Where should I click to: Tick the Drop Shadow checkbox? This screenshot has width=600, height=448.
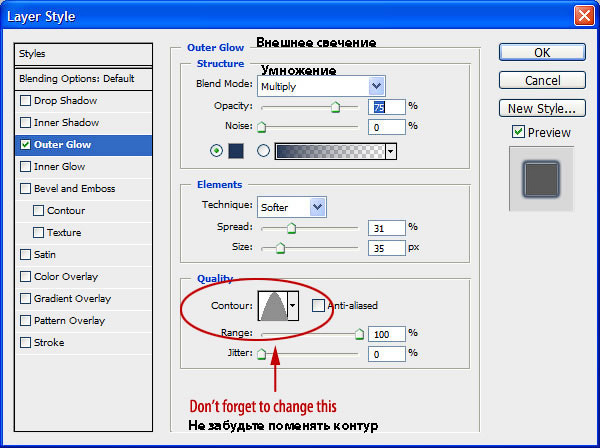coord(25,101)
